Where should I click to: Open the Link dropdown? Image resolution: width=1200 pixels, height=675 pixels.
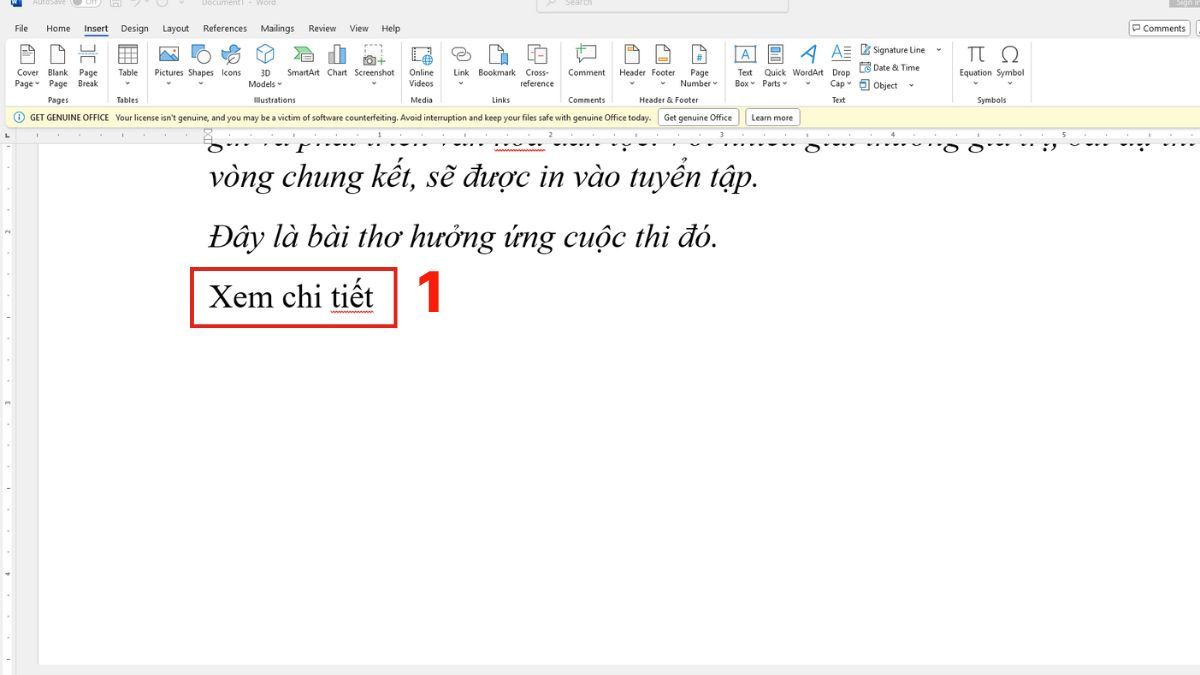pos(461,84)
